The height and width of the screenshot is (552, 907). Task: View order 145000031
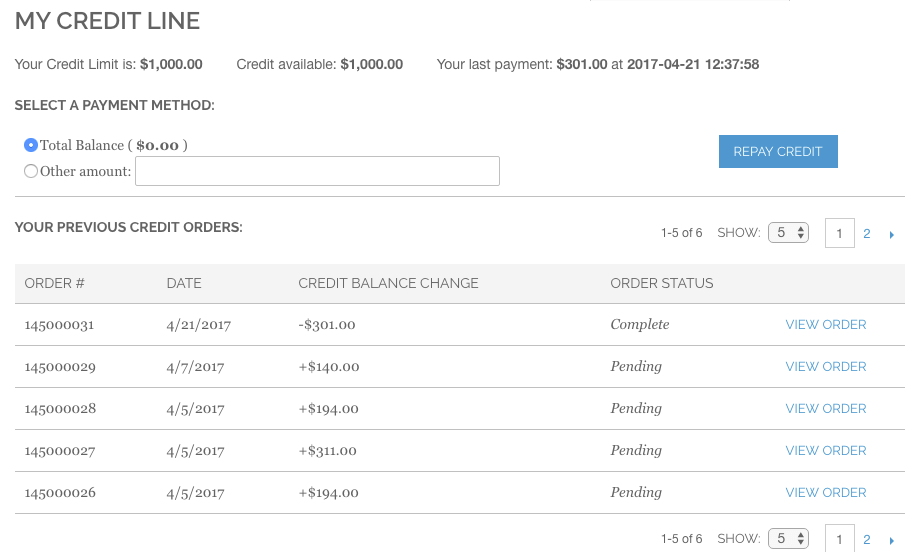(x=825, y=325)
